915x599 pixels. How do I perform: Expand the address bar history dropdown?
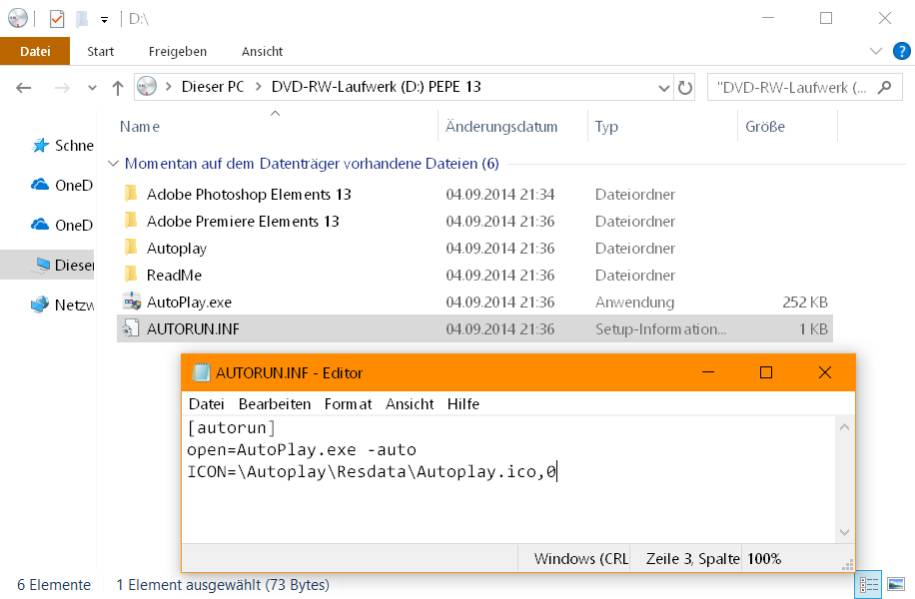[x=664, y=88]
